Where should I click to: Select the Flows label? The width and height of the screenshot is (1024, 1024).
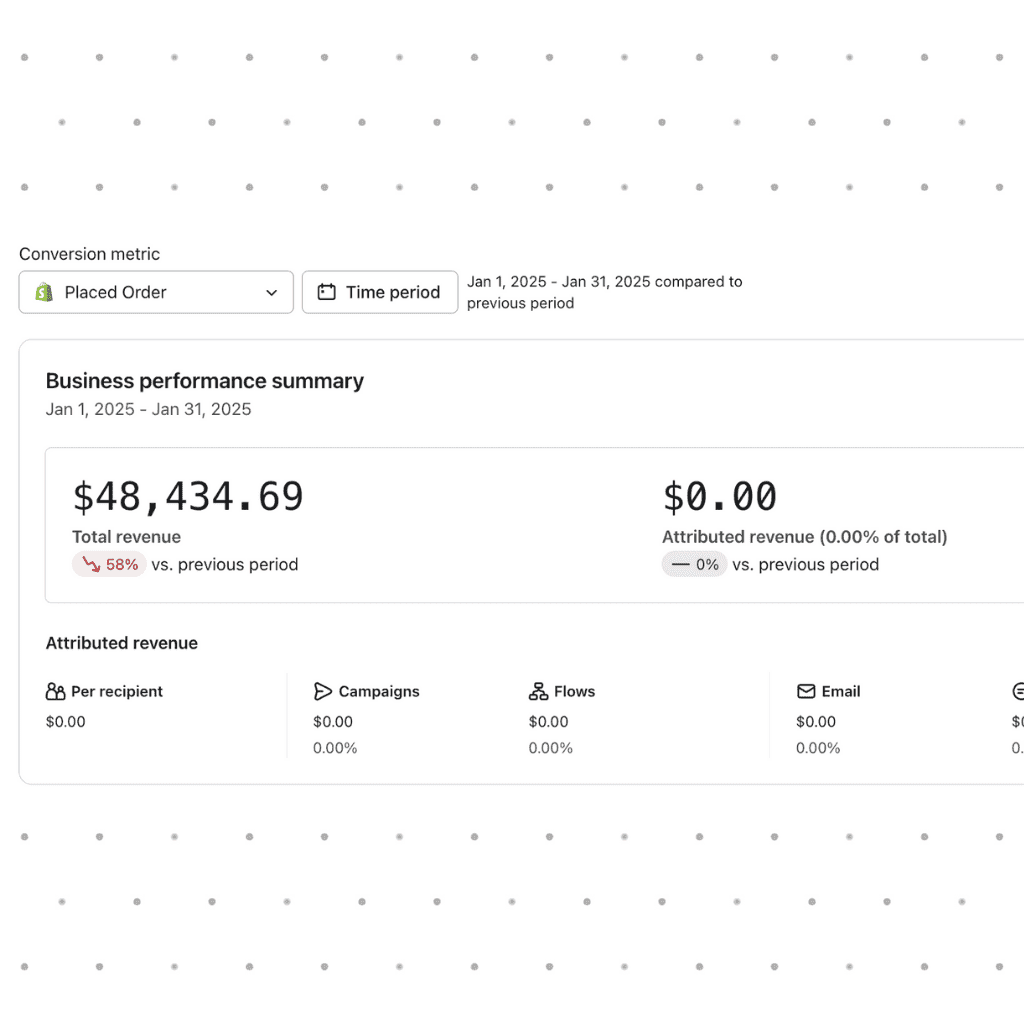(574, 691)
